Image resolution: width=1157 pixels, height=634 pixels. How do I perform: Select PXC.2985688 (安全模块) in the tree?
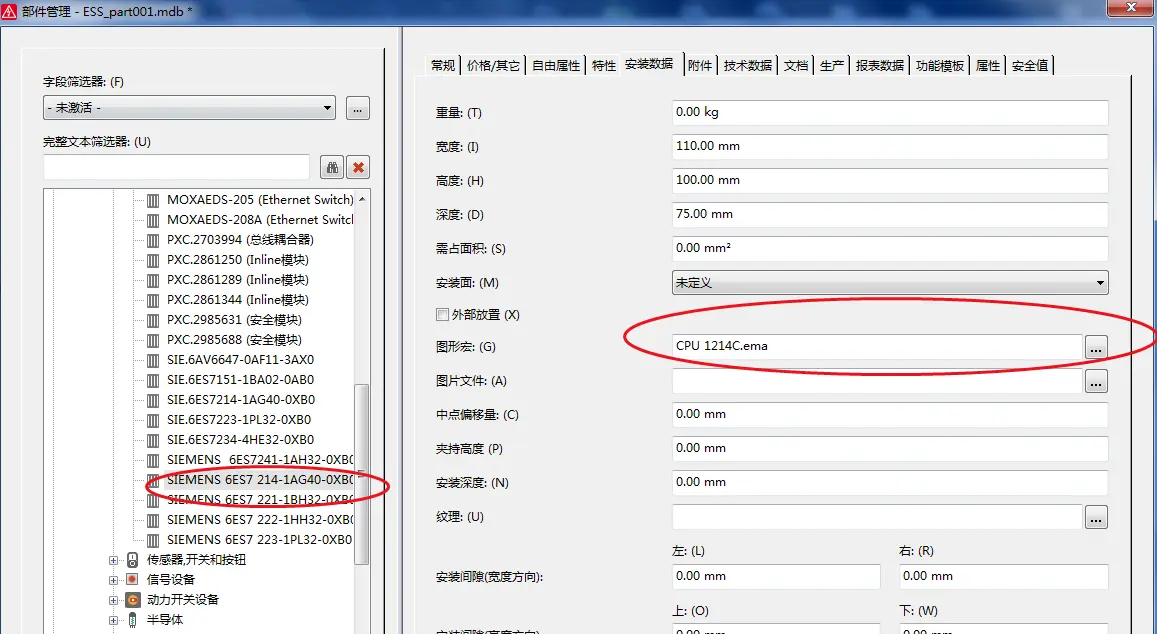[x=234, y=340]
